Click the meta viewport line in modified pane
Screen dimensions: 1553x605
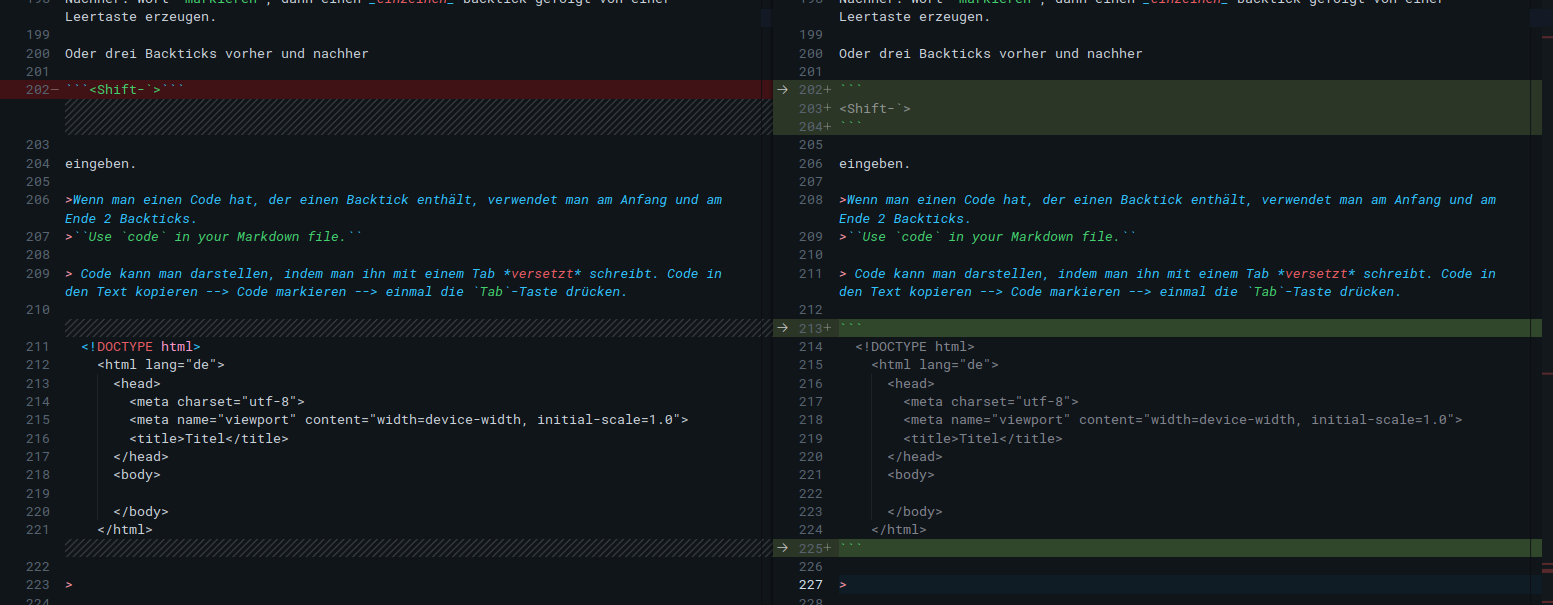pos(1183,420)
